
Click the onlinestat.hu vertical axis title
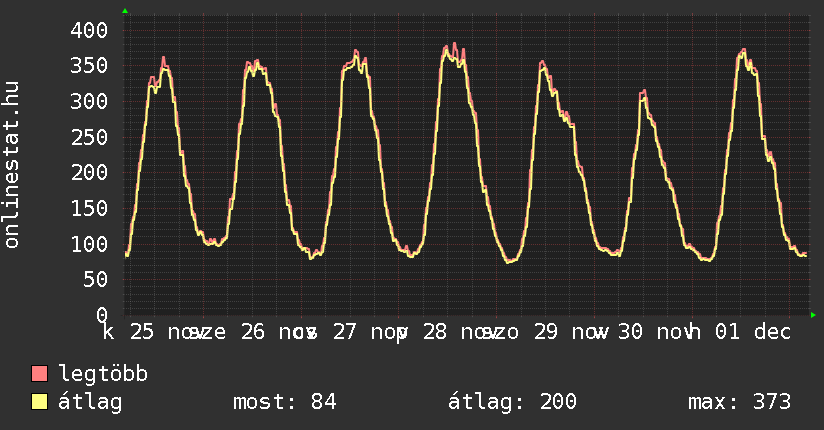pyautogui.click(x=13, y=166)
